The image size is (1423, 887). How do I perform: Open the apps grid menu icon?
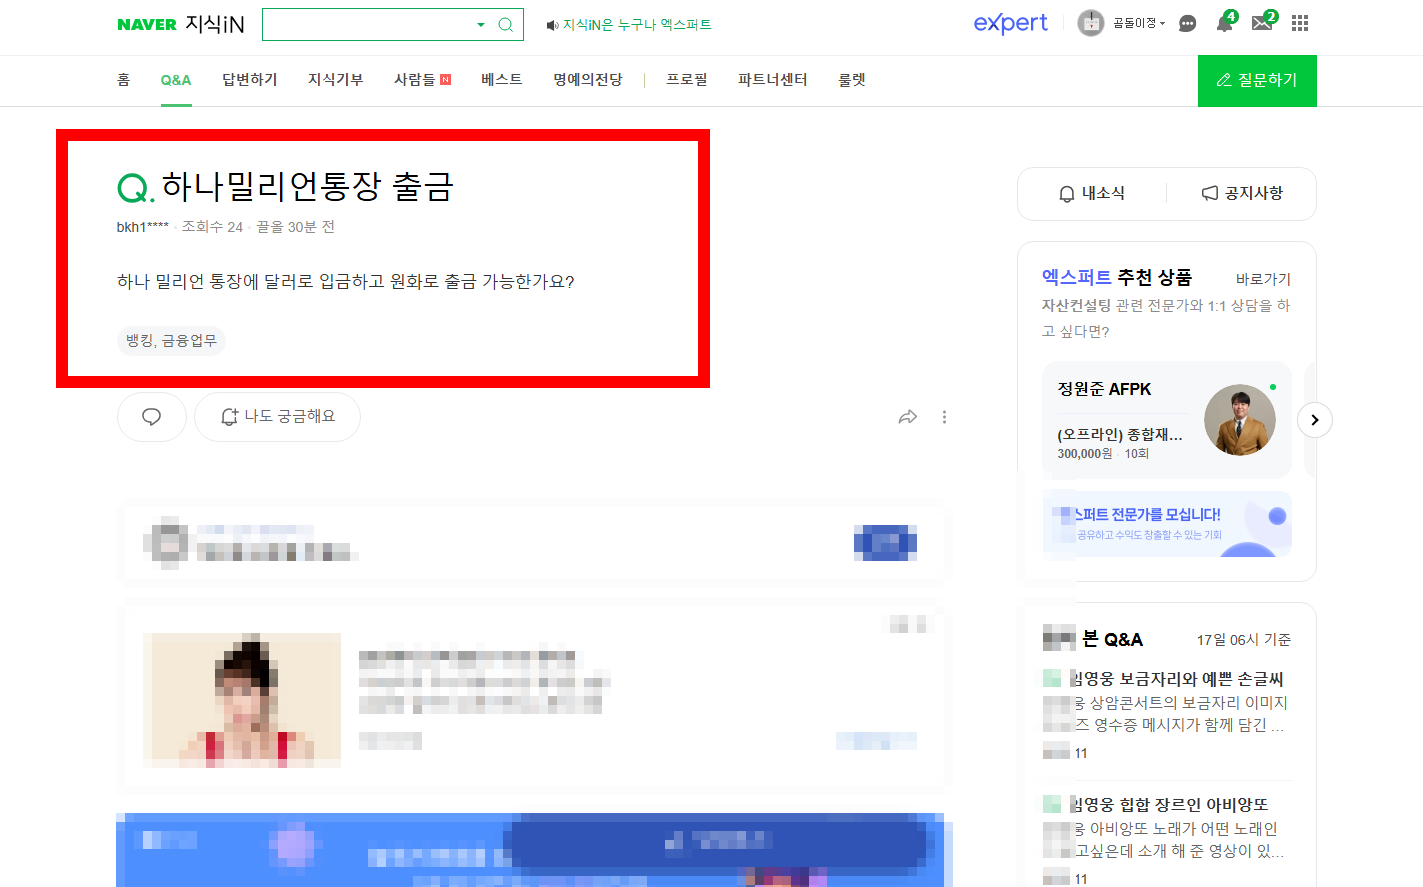1300,23
